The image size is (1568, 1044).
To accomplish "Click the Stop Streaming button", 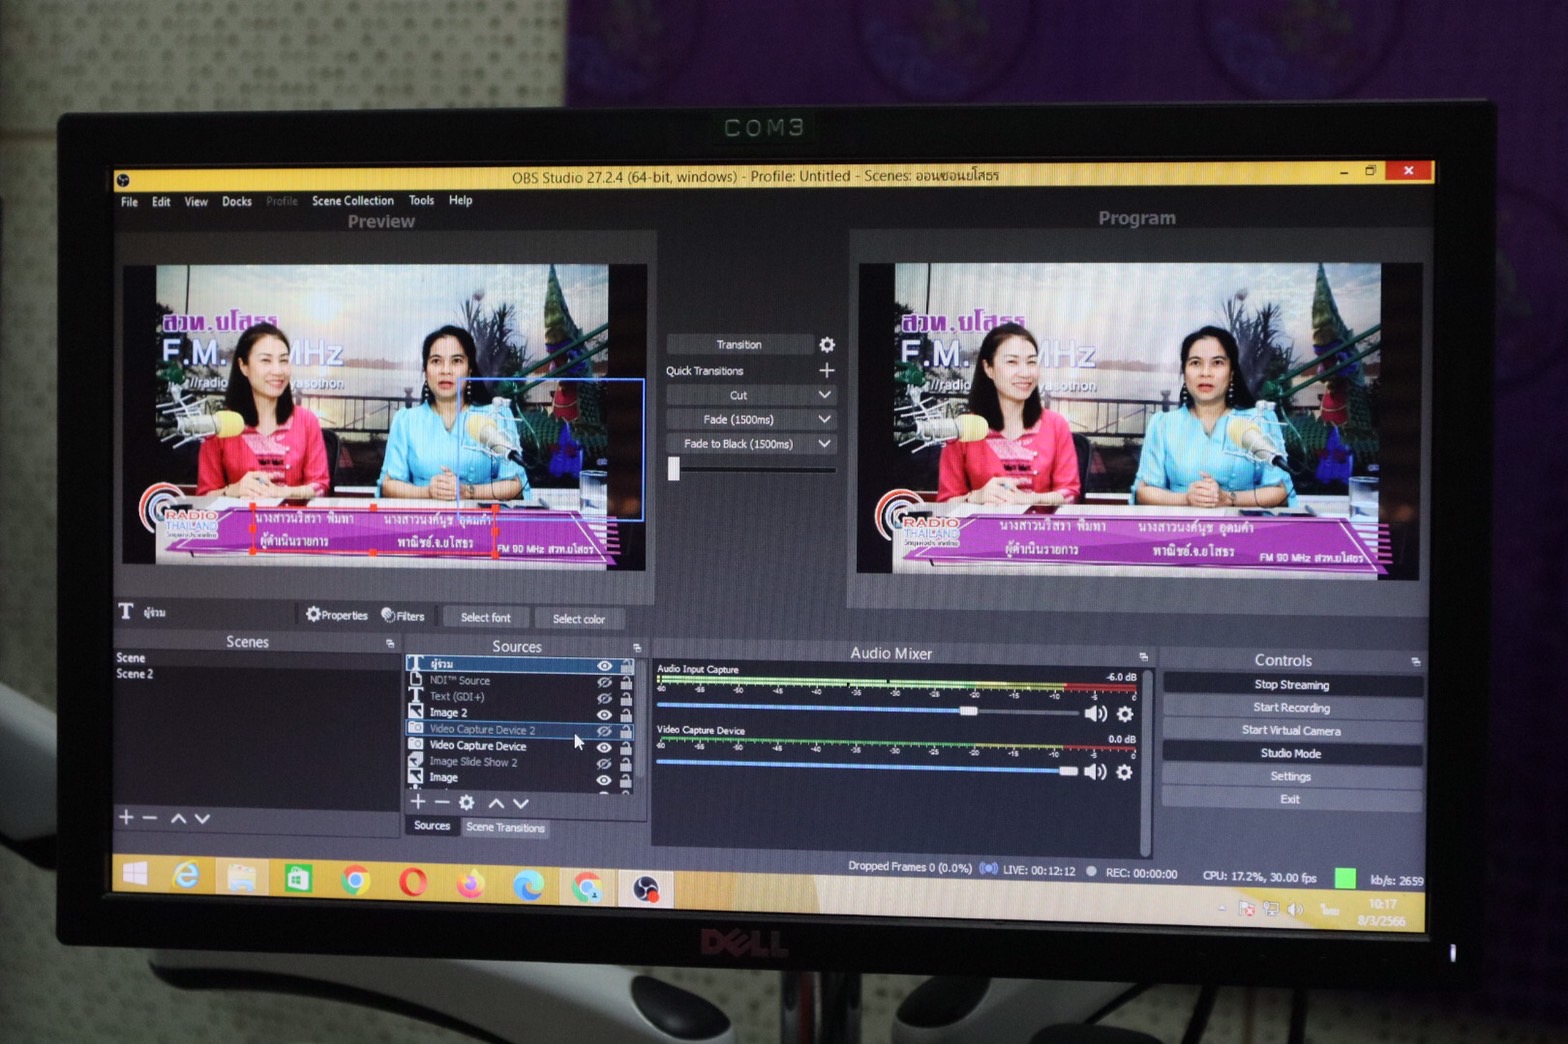I will (1291, 685).
